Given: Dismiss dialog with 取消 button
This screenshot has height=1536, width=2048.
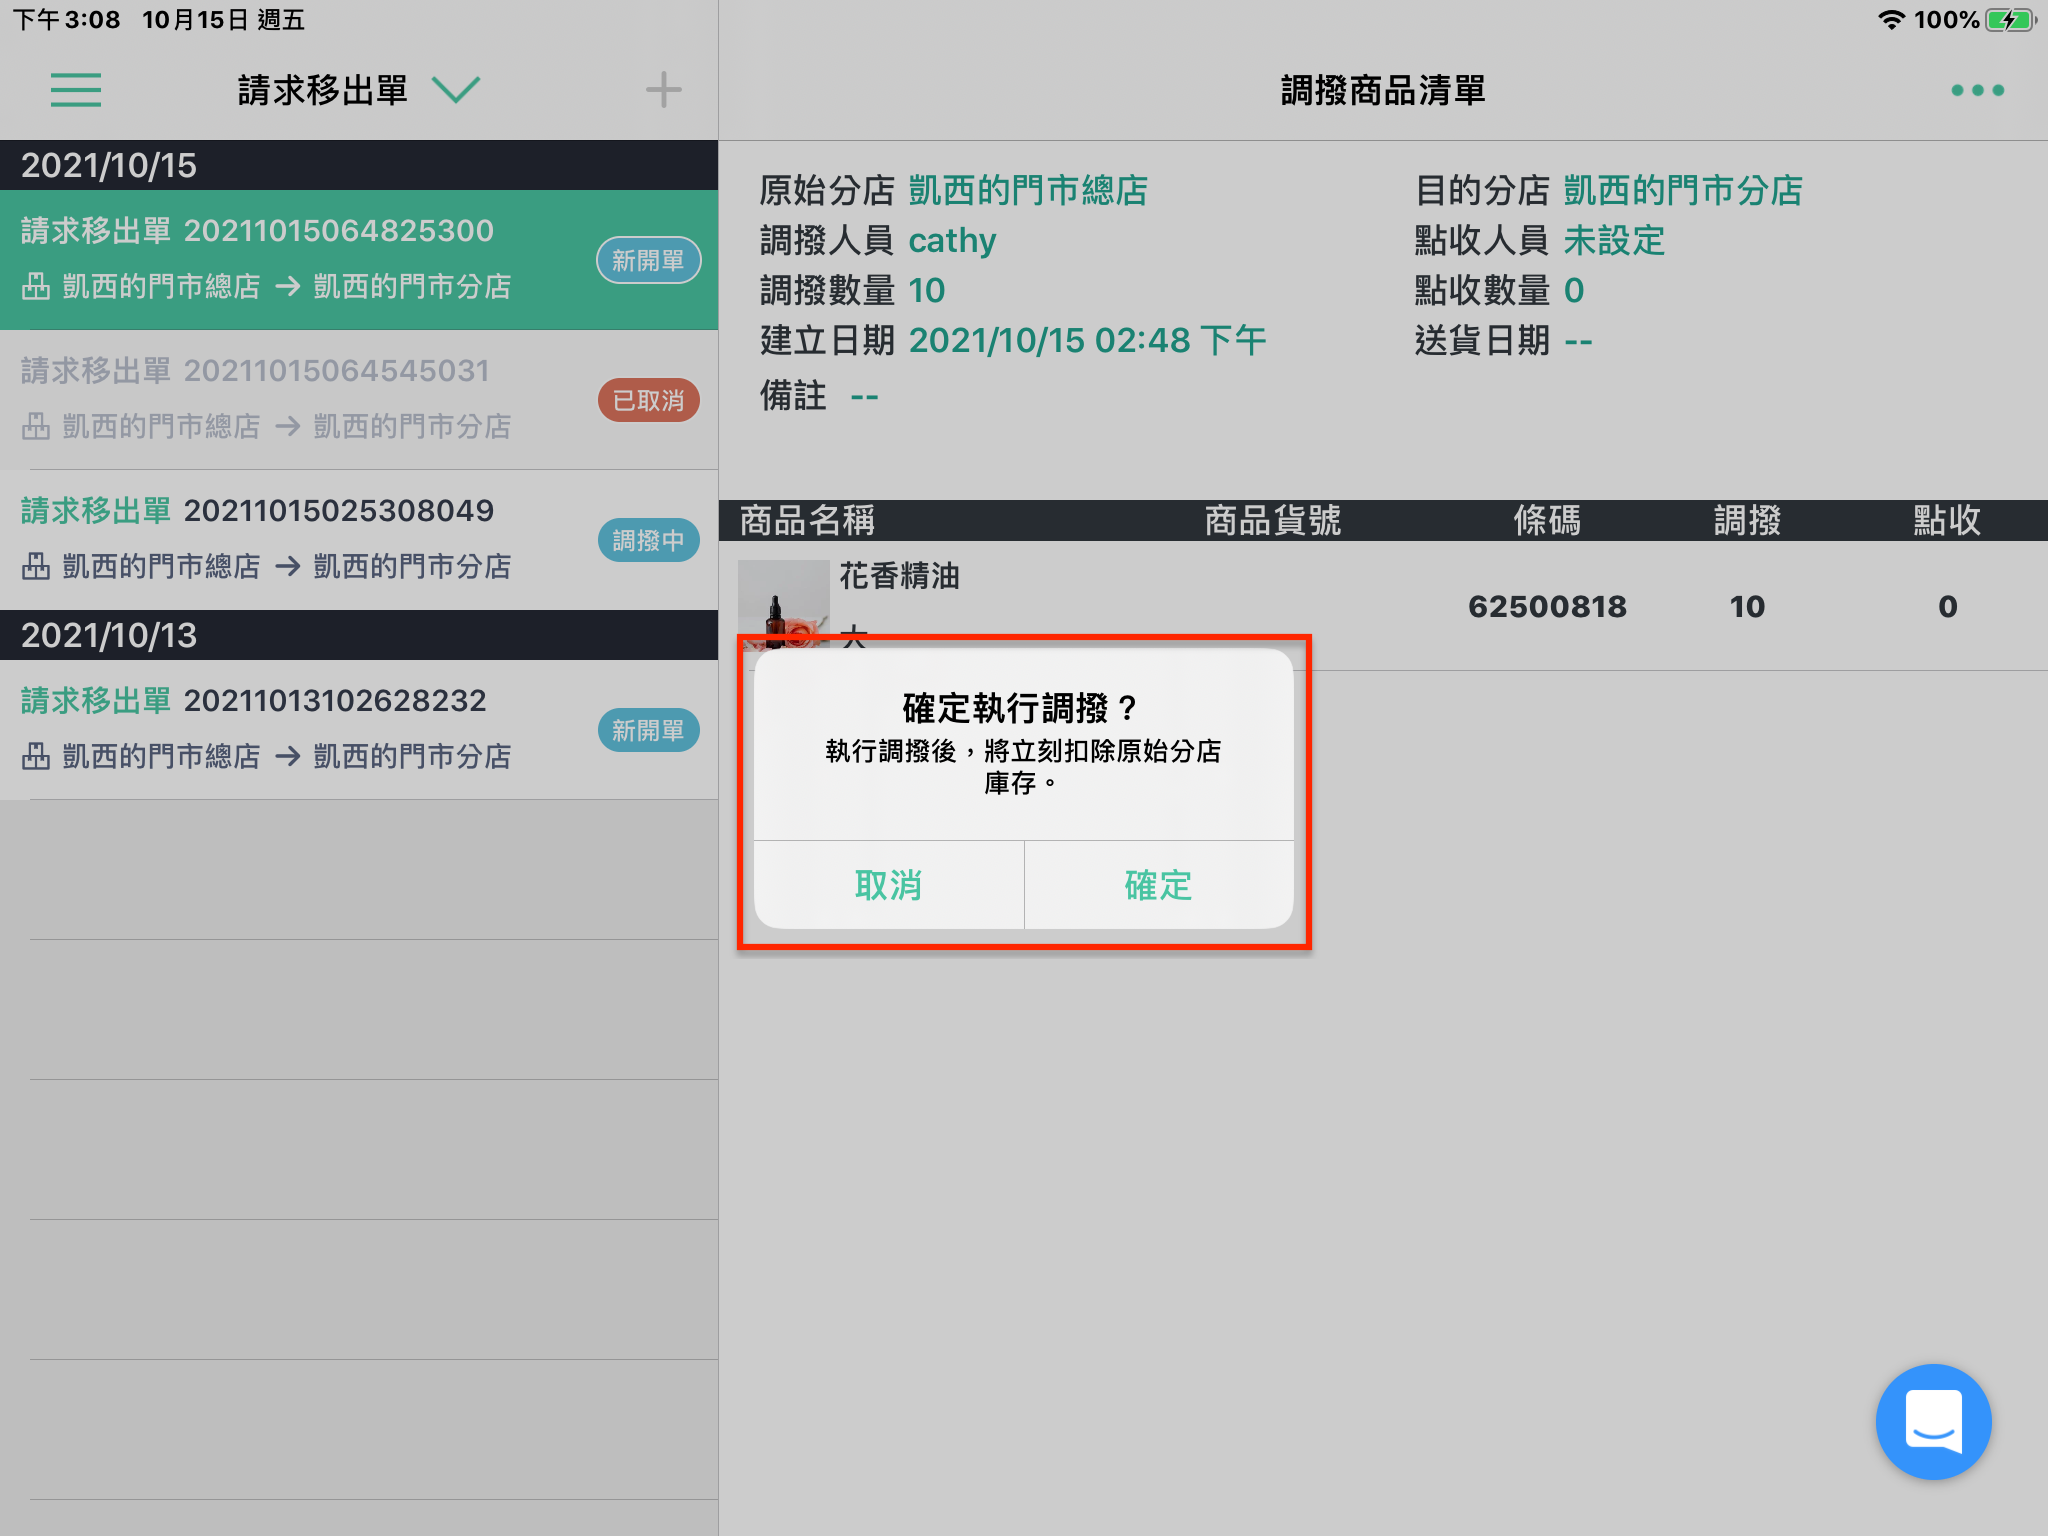Looking at the screenshot, I should [889, 885].
